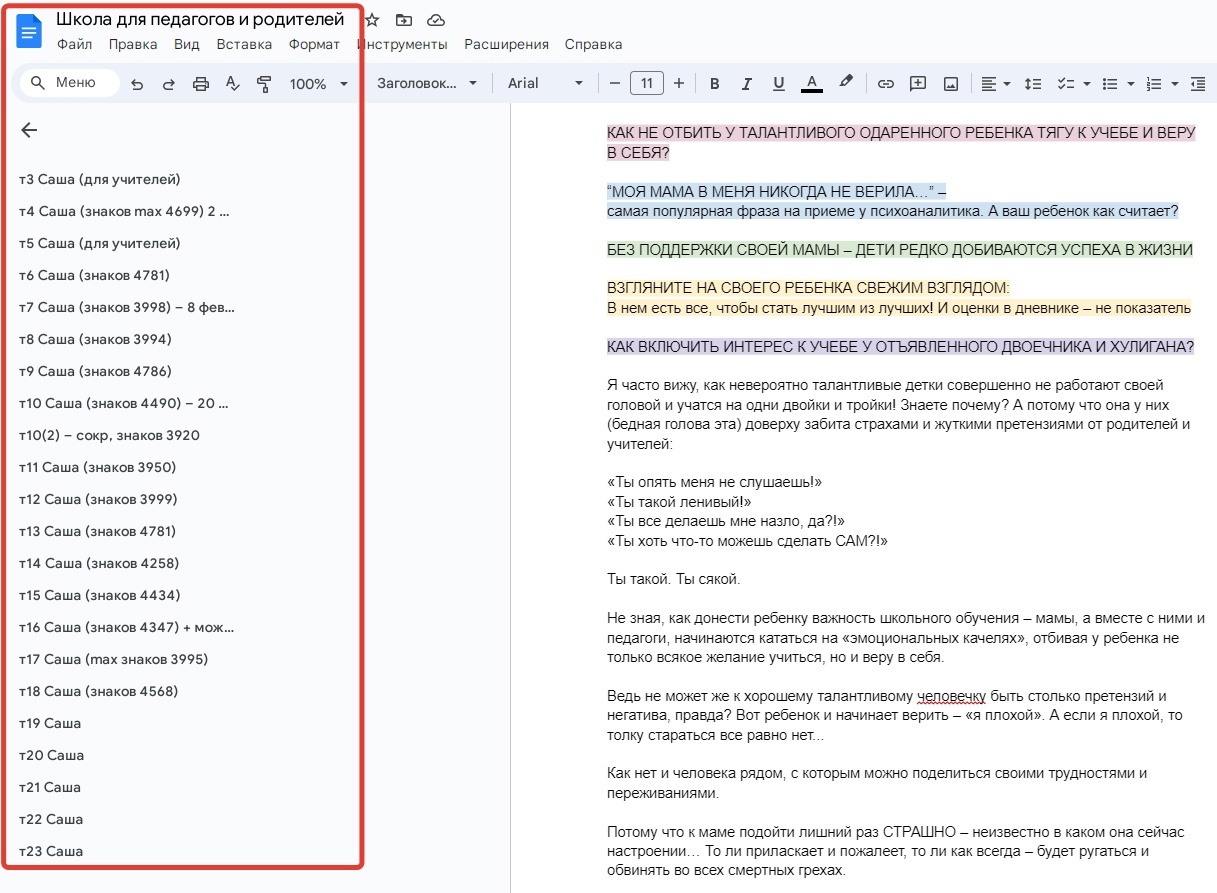Click the numbered list icon
This screenshot has width=1217, height=893.
pos(1154,84)
